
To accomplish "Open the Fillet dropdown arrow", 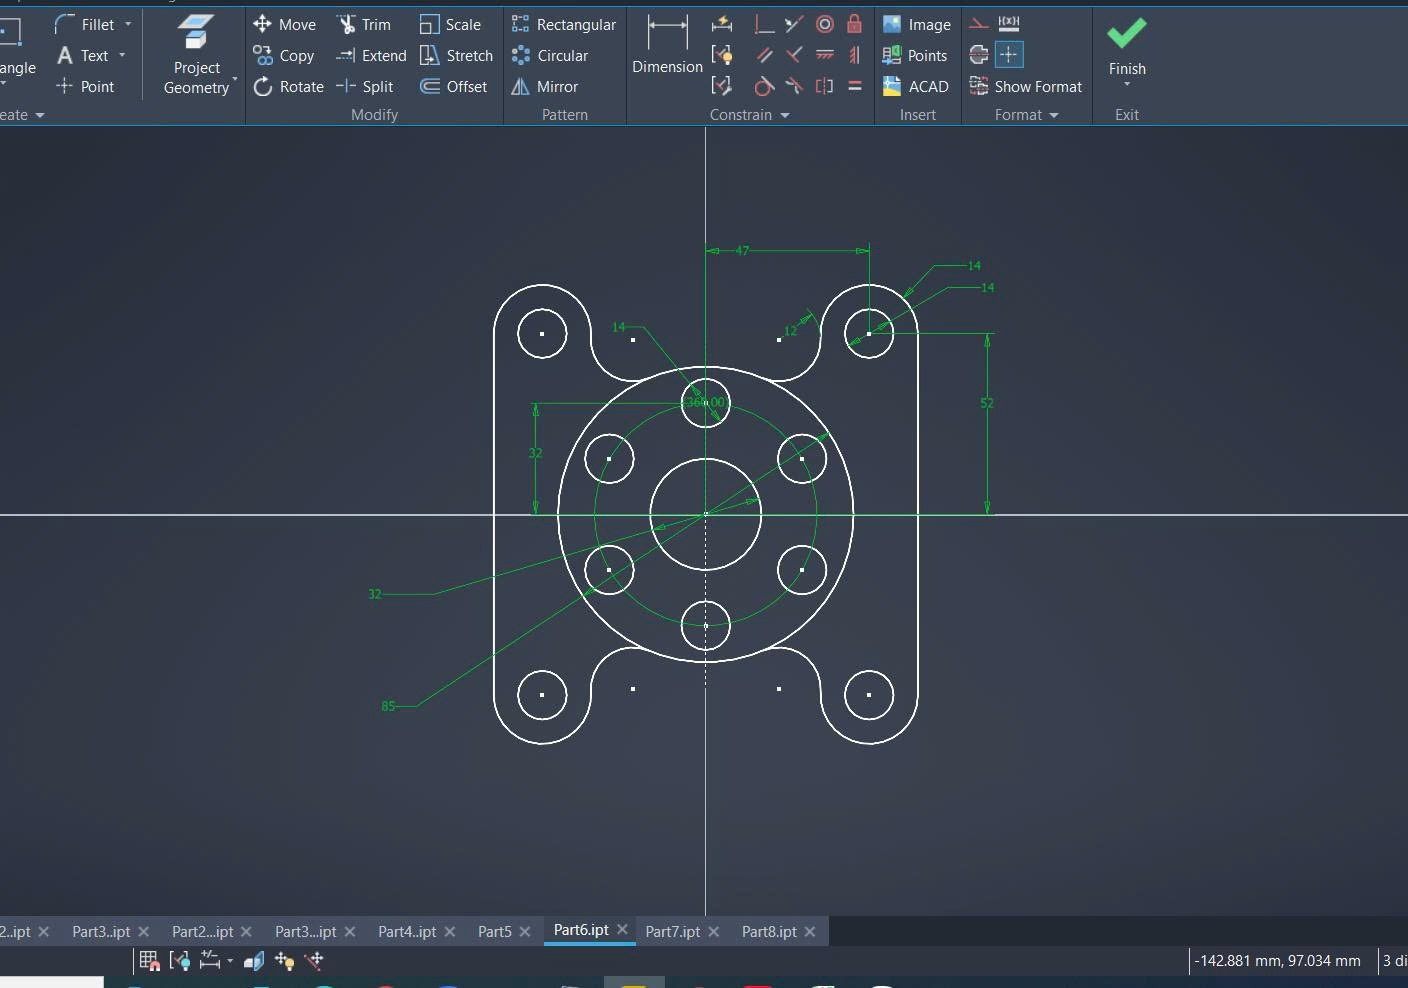I will [x=128, y=24].
